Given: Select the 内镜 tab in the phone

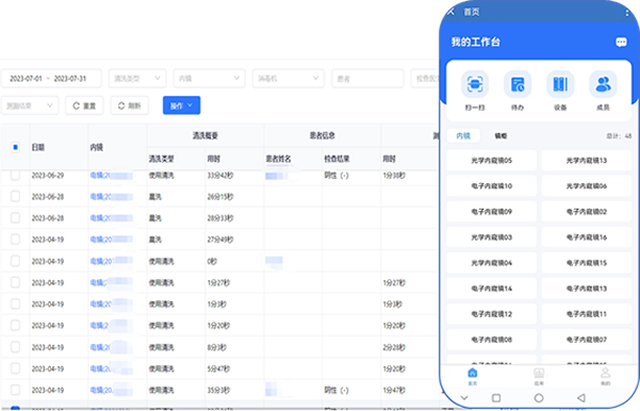Looking at the screenshot, I should (464, 135).
